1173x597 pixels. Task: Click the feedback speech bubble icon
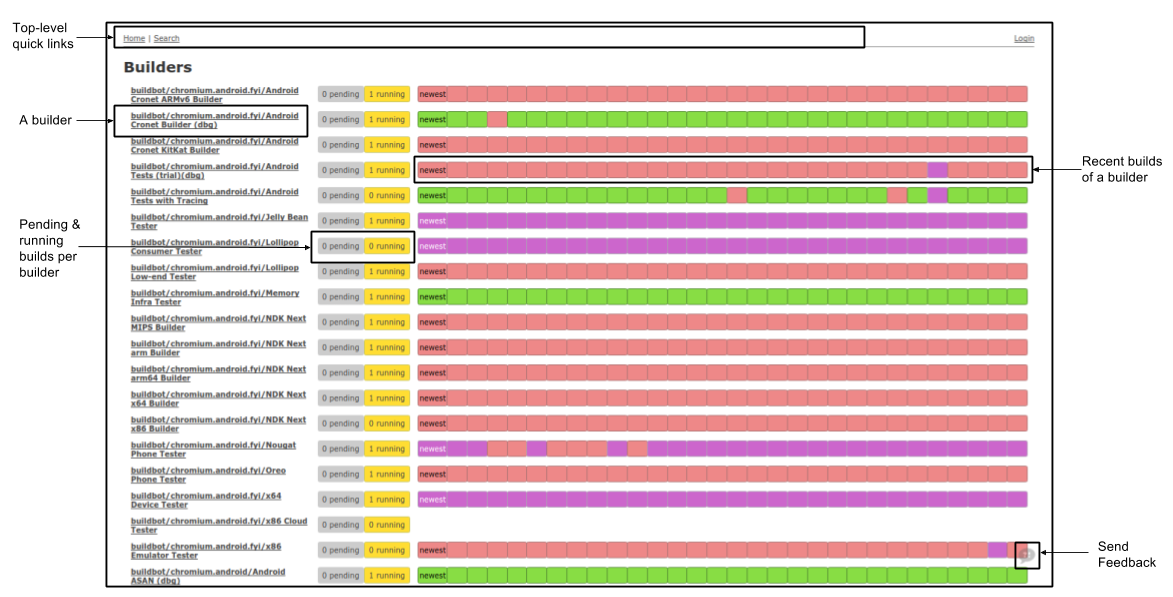click(x=1027, y=555)
